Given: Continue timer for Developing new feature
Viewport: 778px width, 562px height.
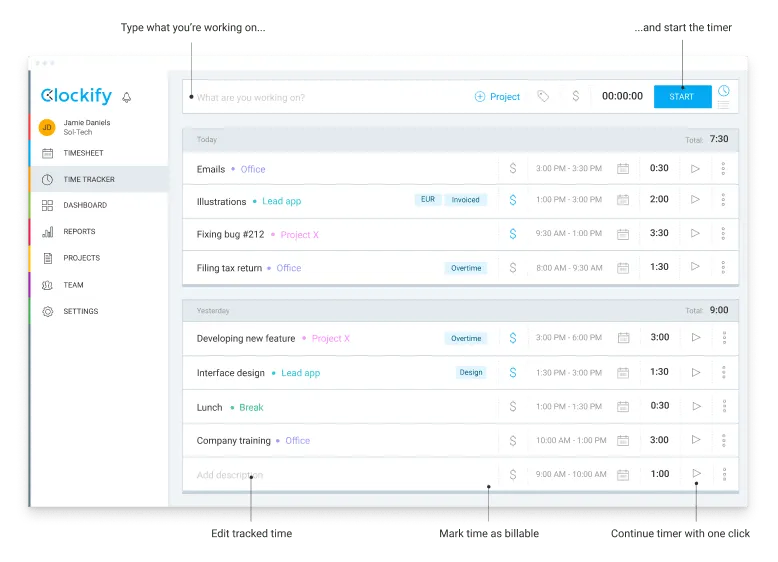Looking at the screenshot, I should pos(696,337).
